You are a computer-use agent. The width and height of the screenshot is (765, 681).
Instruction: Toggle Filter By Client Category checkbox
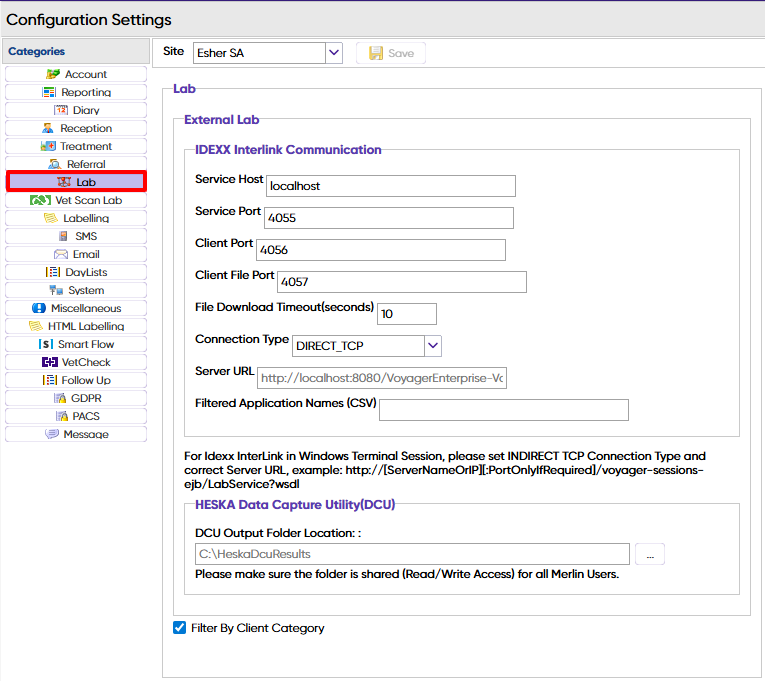[180, 628]
